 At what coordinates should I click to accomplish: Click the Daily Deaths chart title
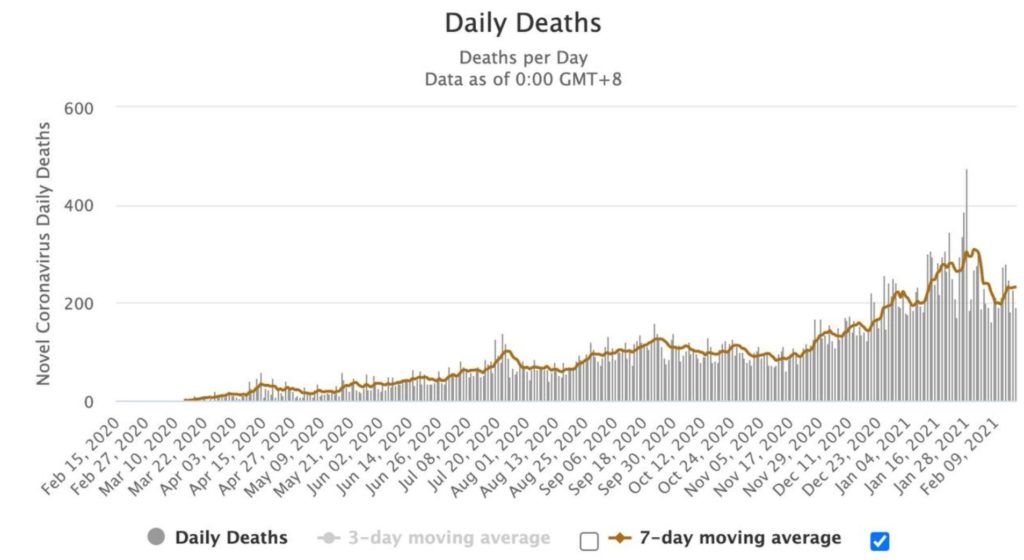click(x=523, y=22)
